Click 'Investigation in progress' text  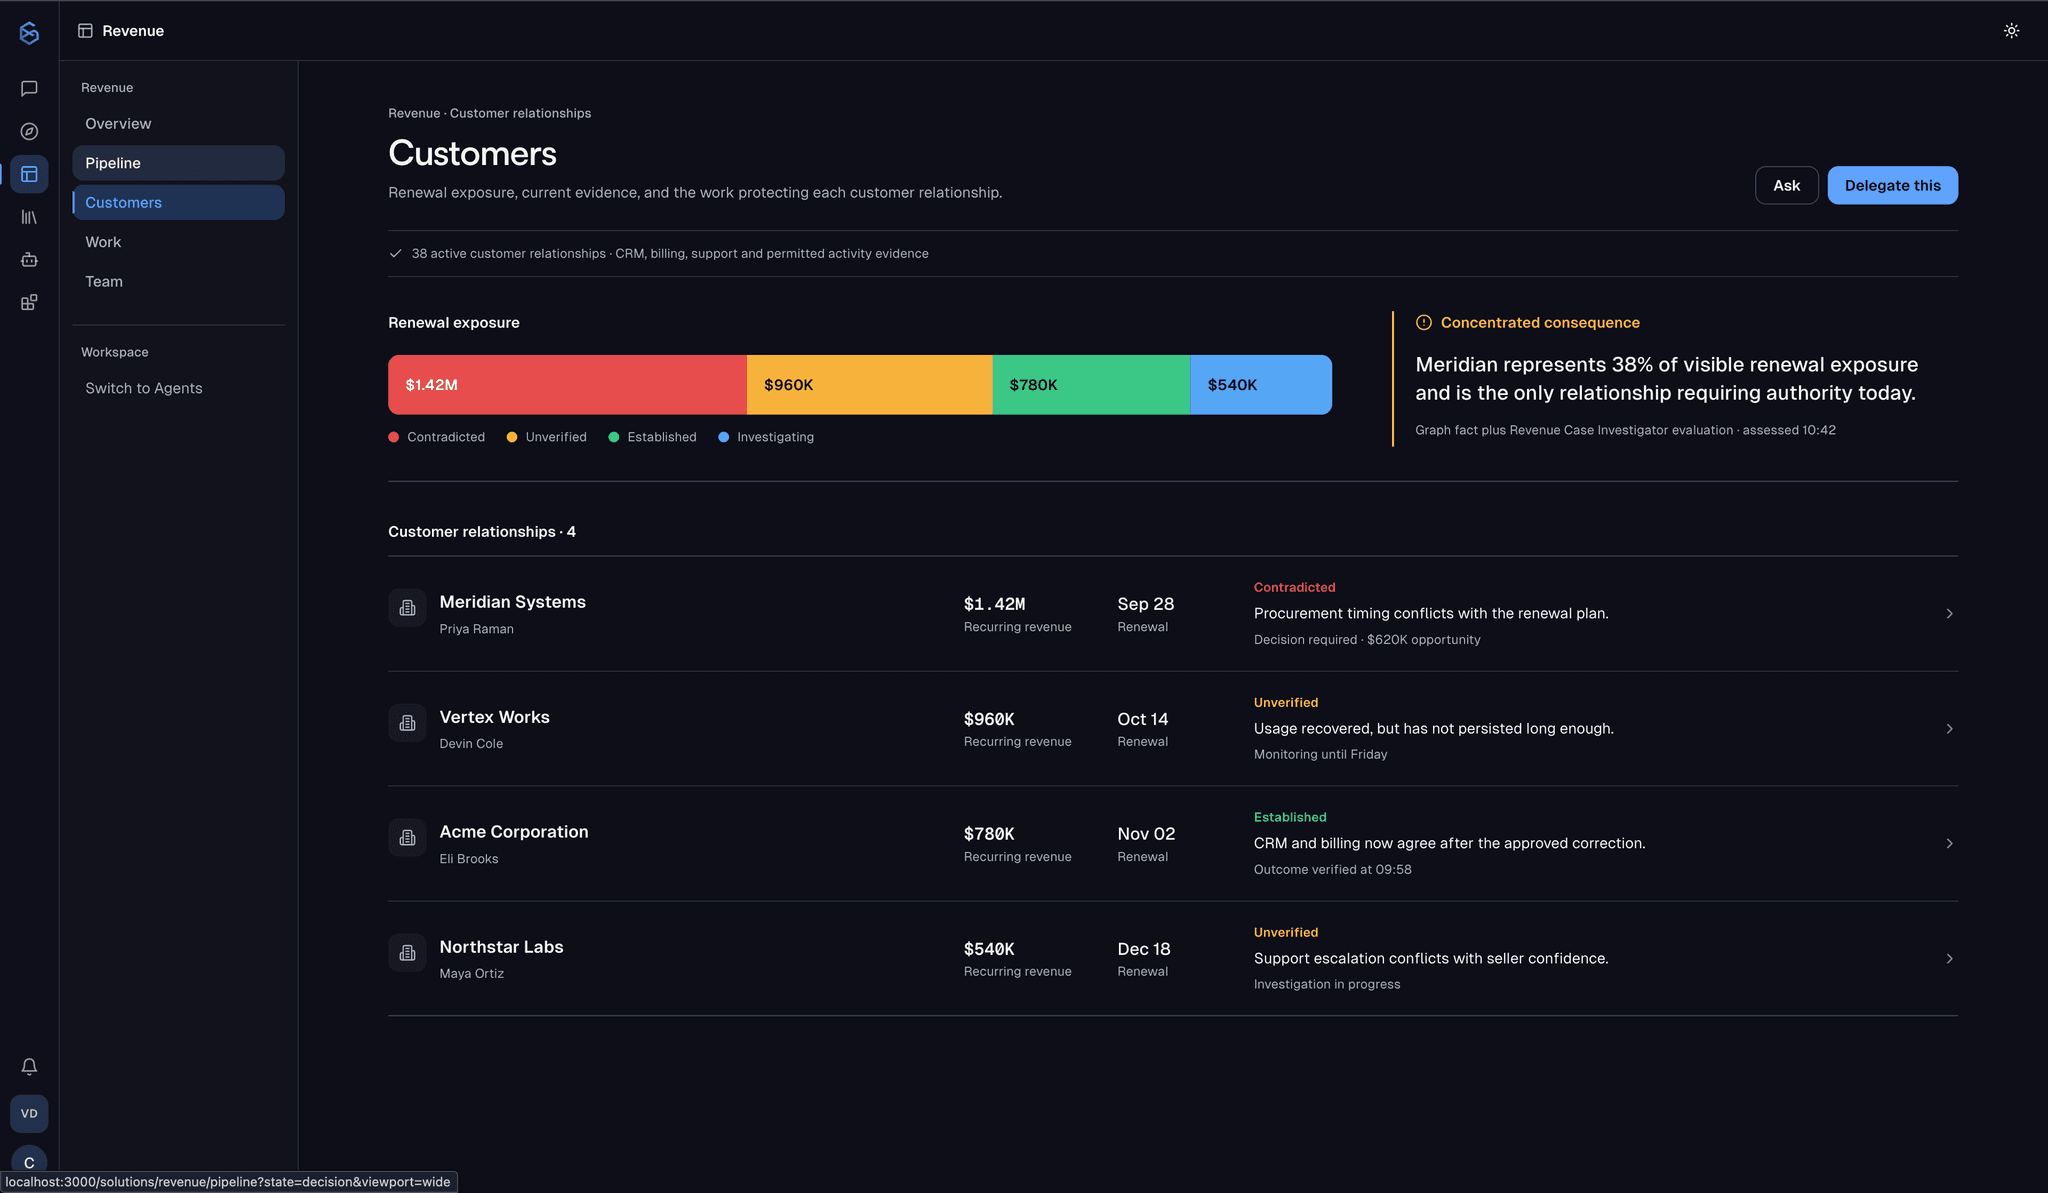pos(1327,985)
